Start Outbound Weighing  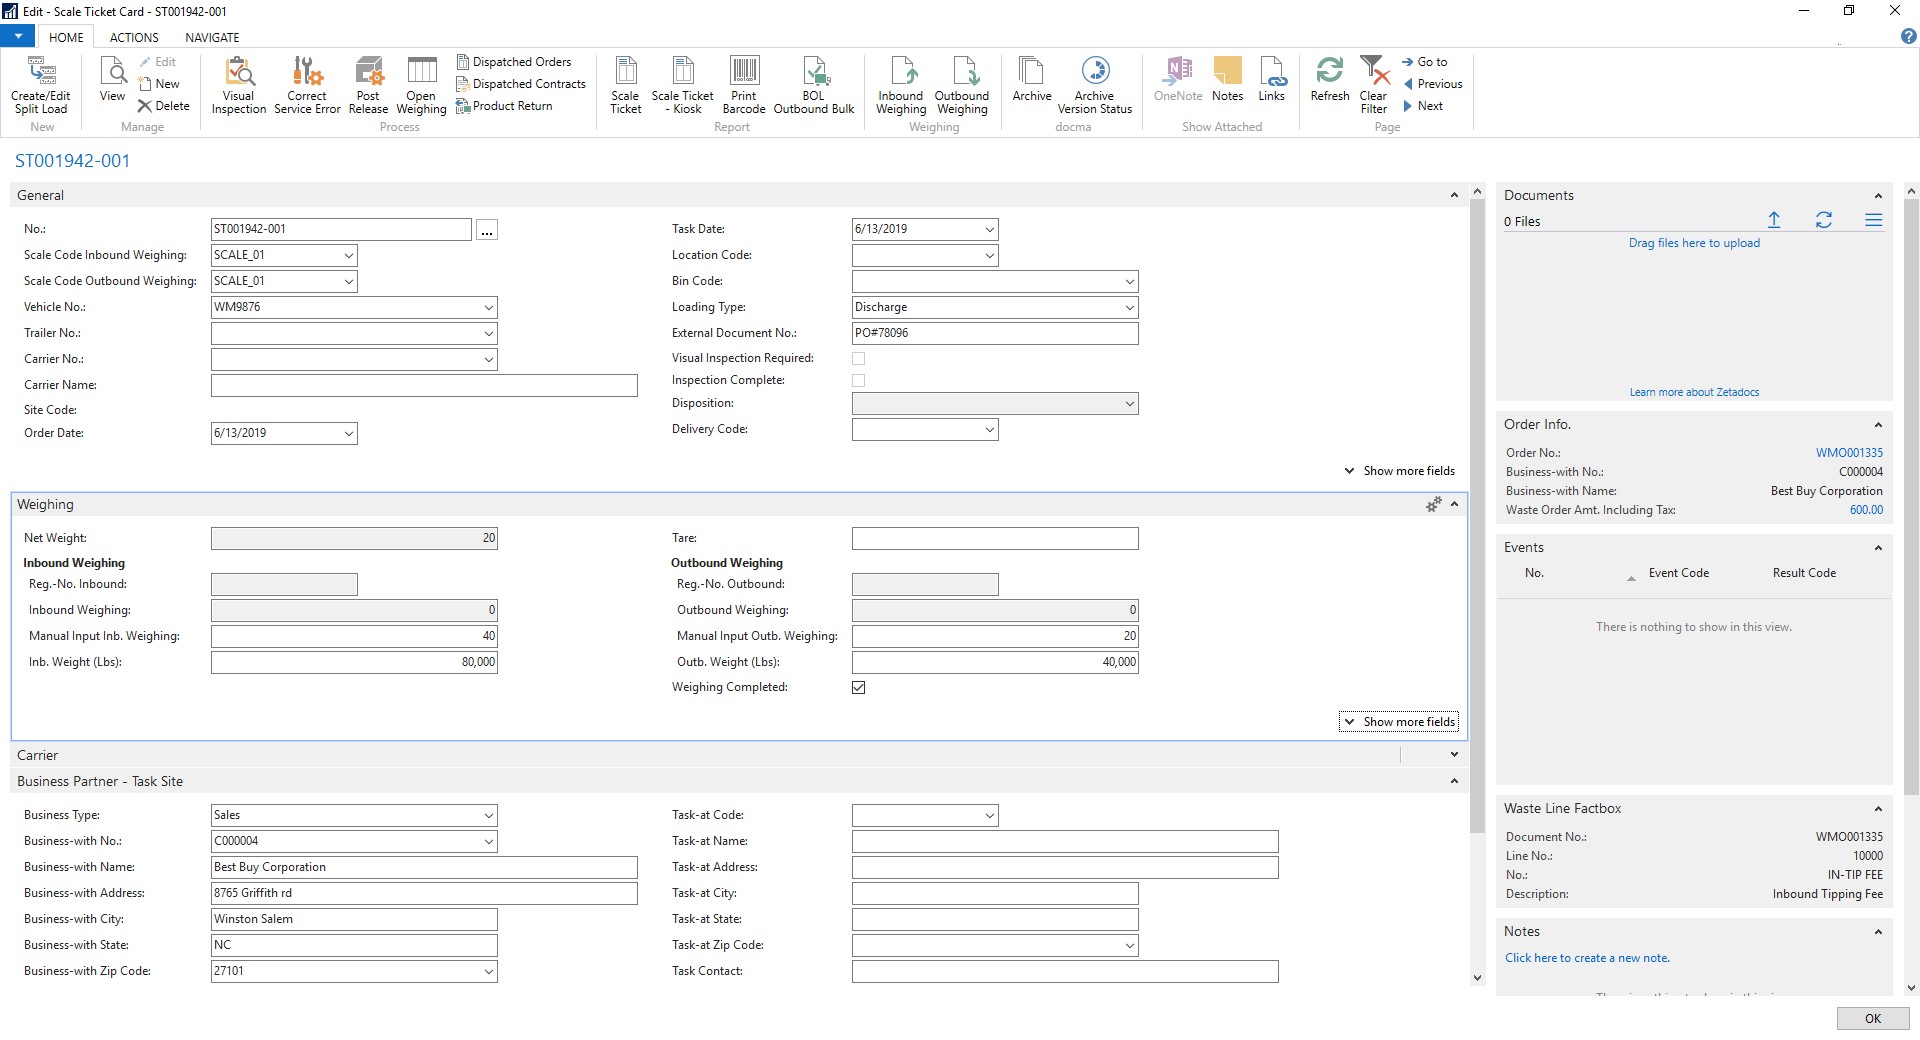pos(962,86)
